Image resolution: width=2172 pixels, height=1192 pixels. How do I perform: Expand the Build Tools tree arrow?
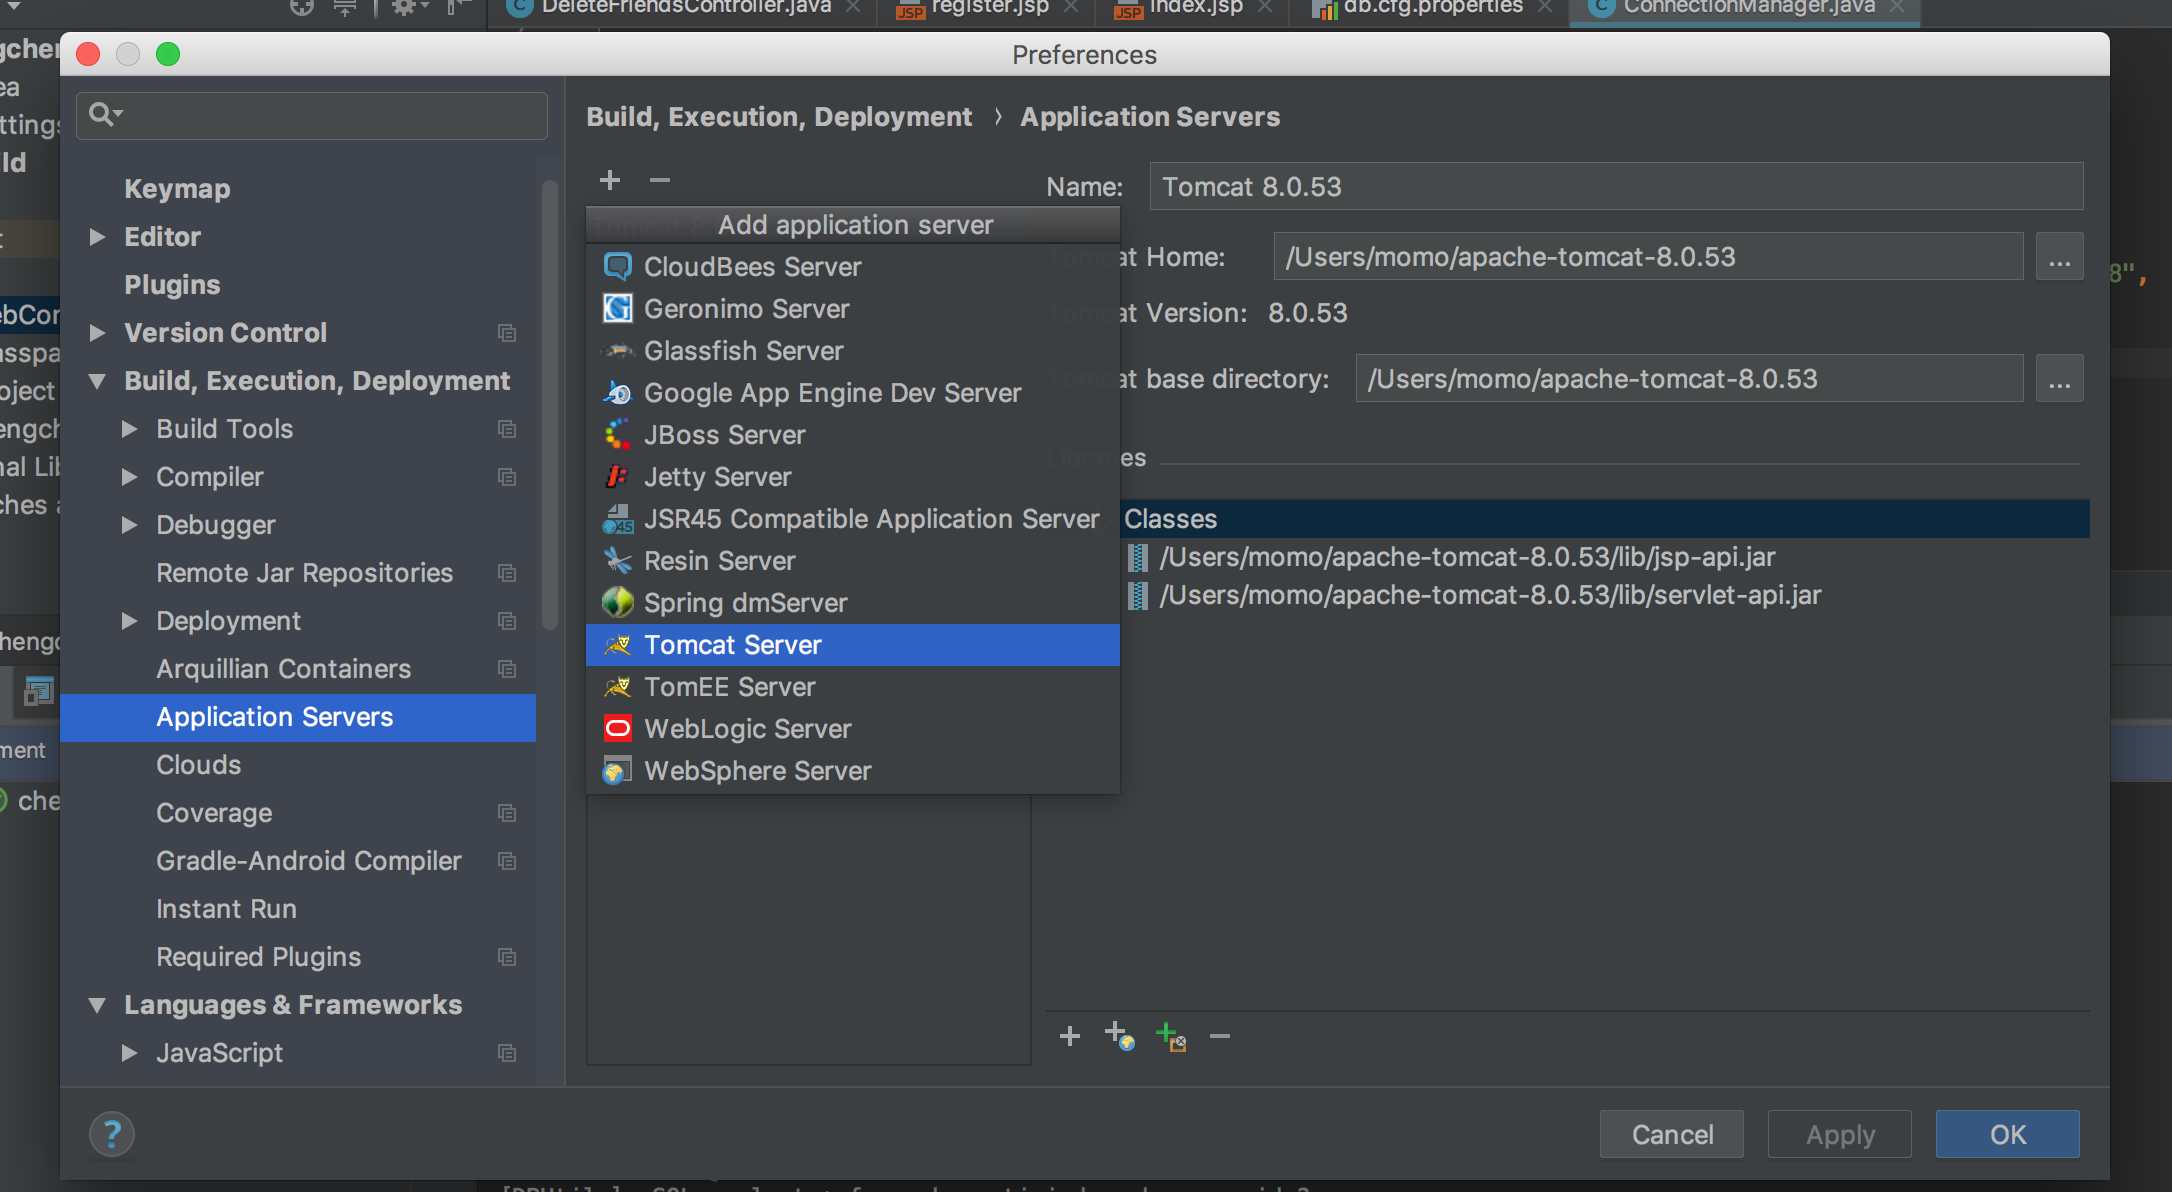pyautogui.click(x=129, y=429)
